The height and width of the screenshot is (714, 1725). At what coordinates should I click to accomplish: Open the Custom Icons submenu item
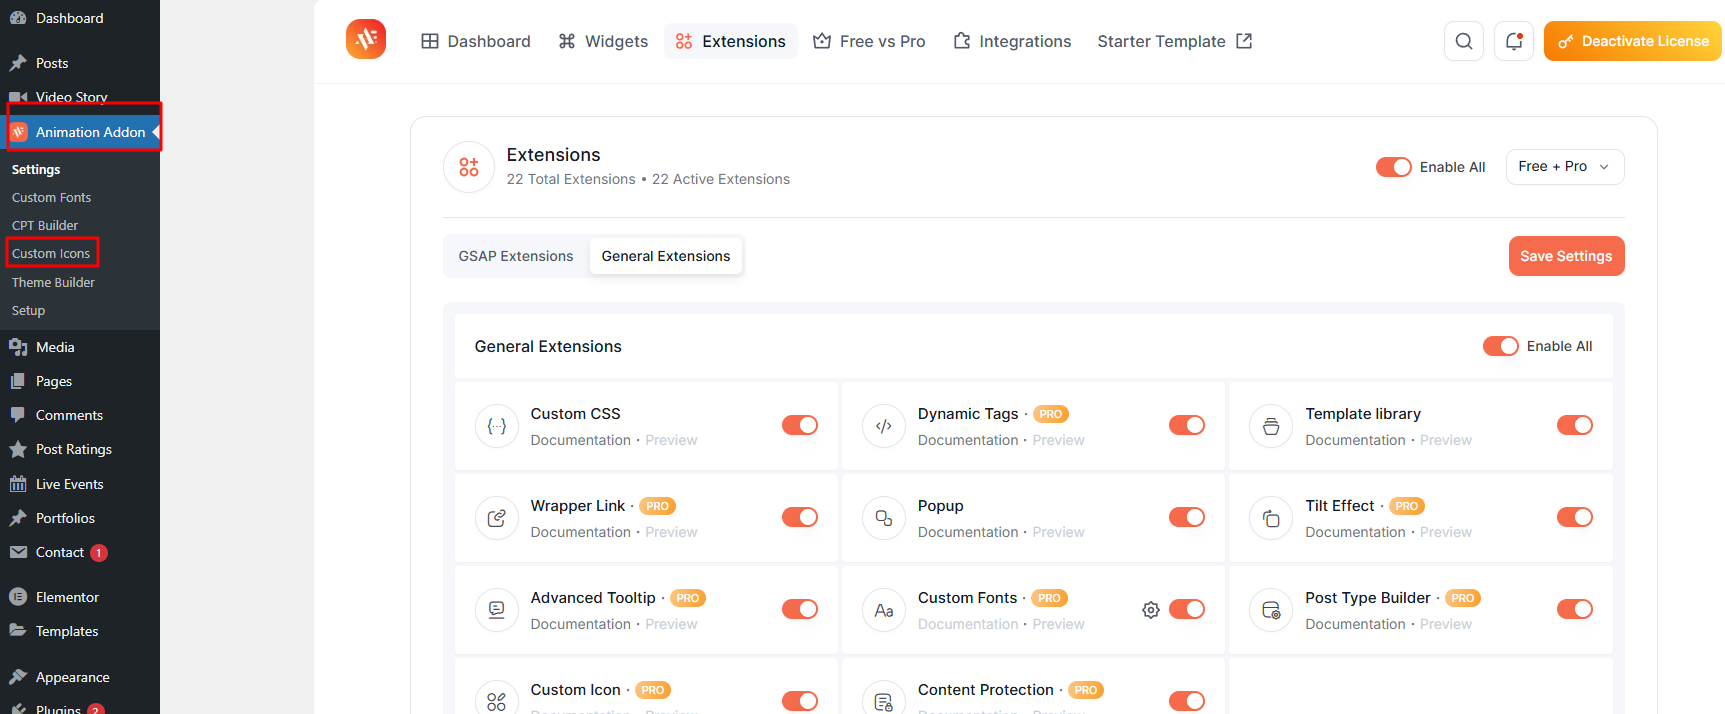[x=51, y=253]
